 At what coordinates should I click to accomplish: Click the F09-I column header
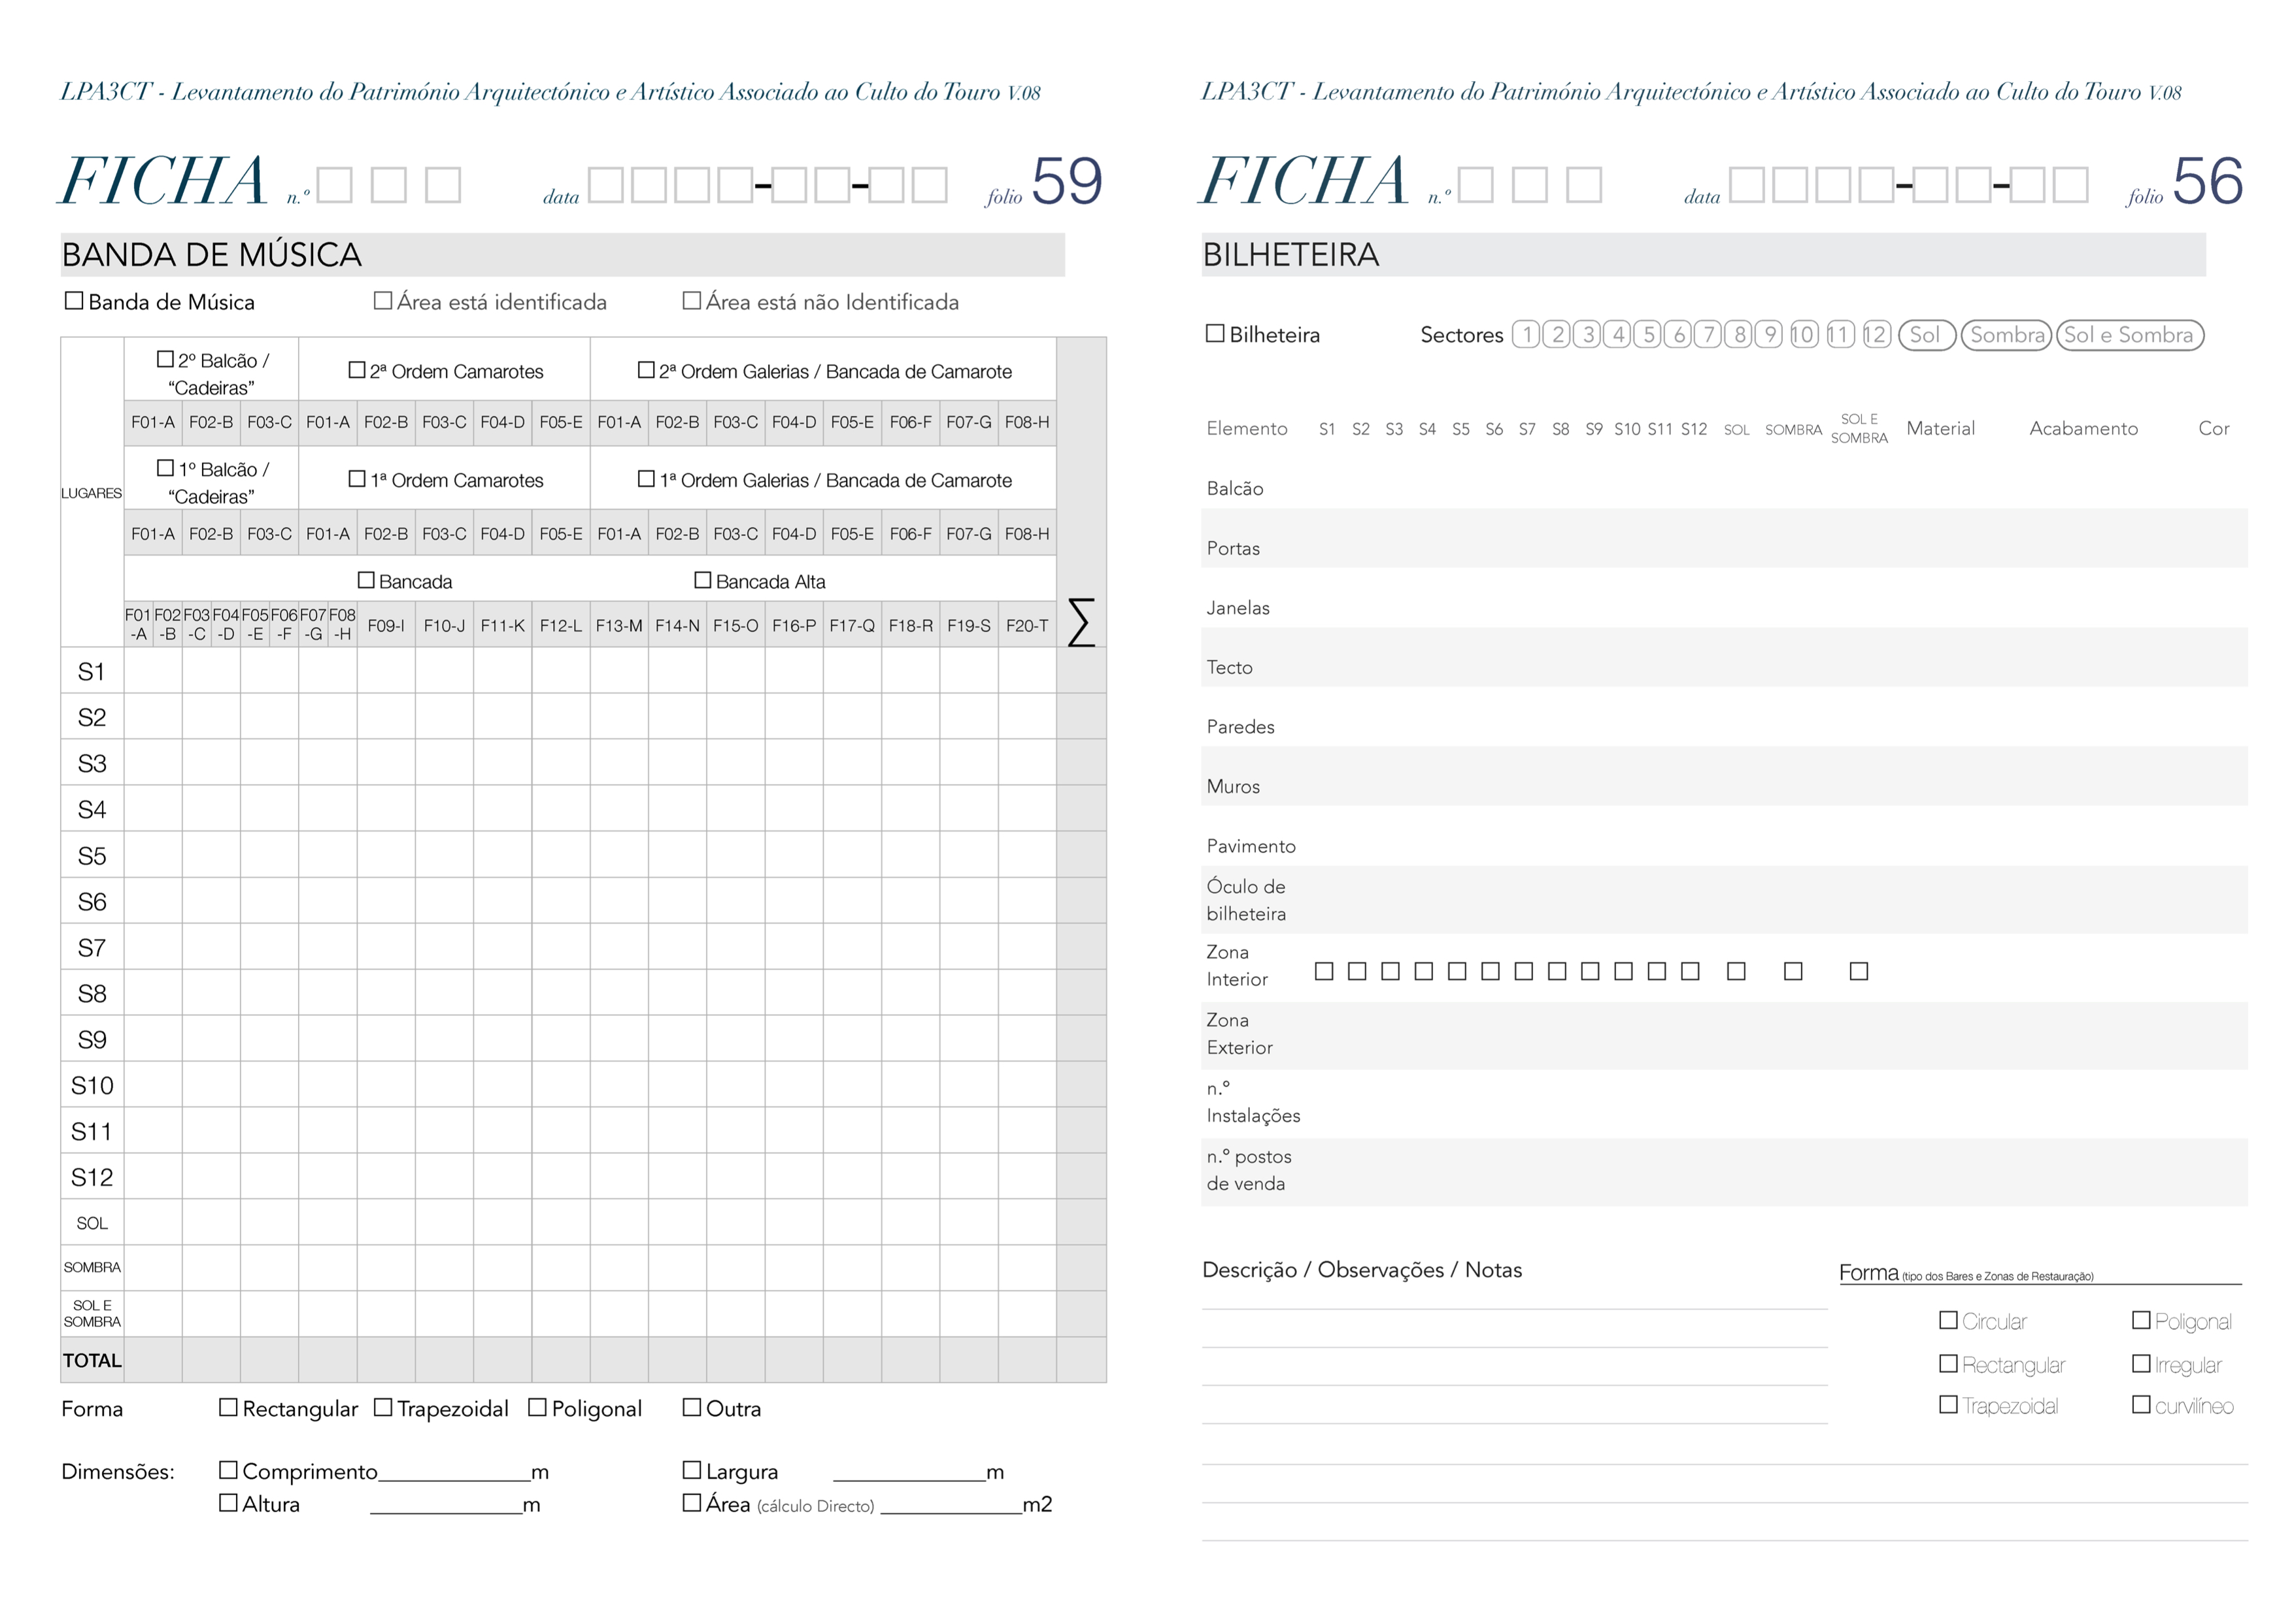coord(386,625)
